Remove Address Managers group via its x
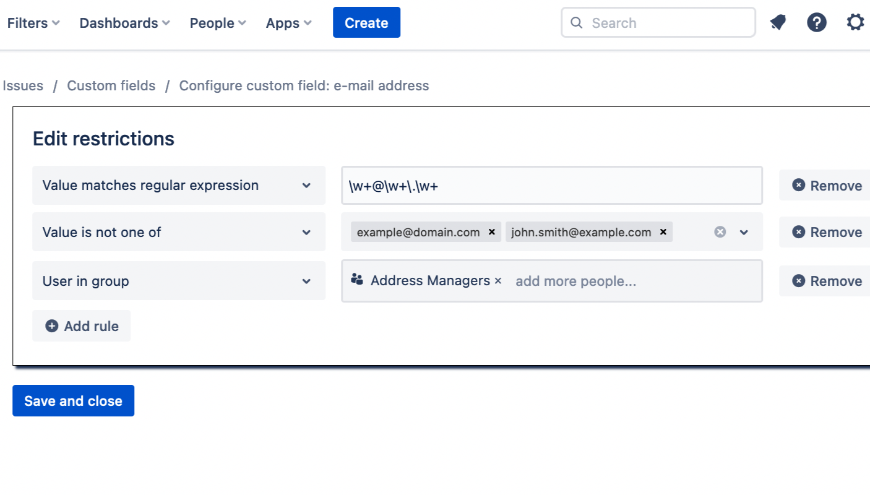 [498, 281]
